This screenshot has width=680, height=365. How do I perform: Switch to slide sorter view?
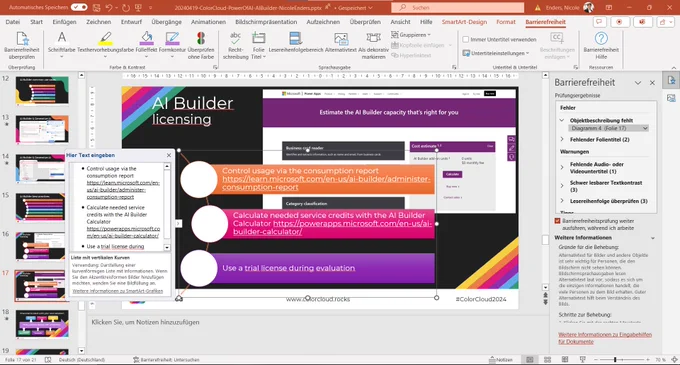547,360
